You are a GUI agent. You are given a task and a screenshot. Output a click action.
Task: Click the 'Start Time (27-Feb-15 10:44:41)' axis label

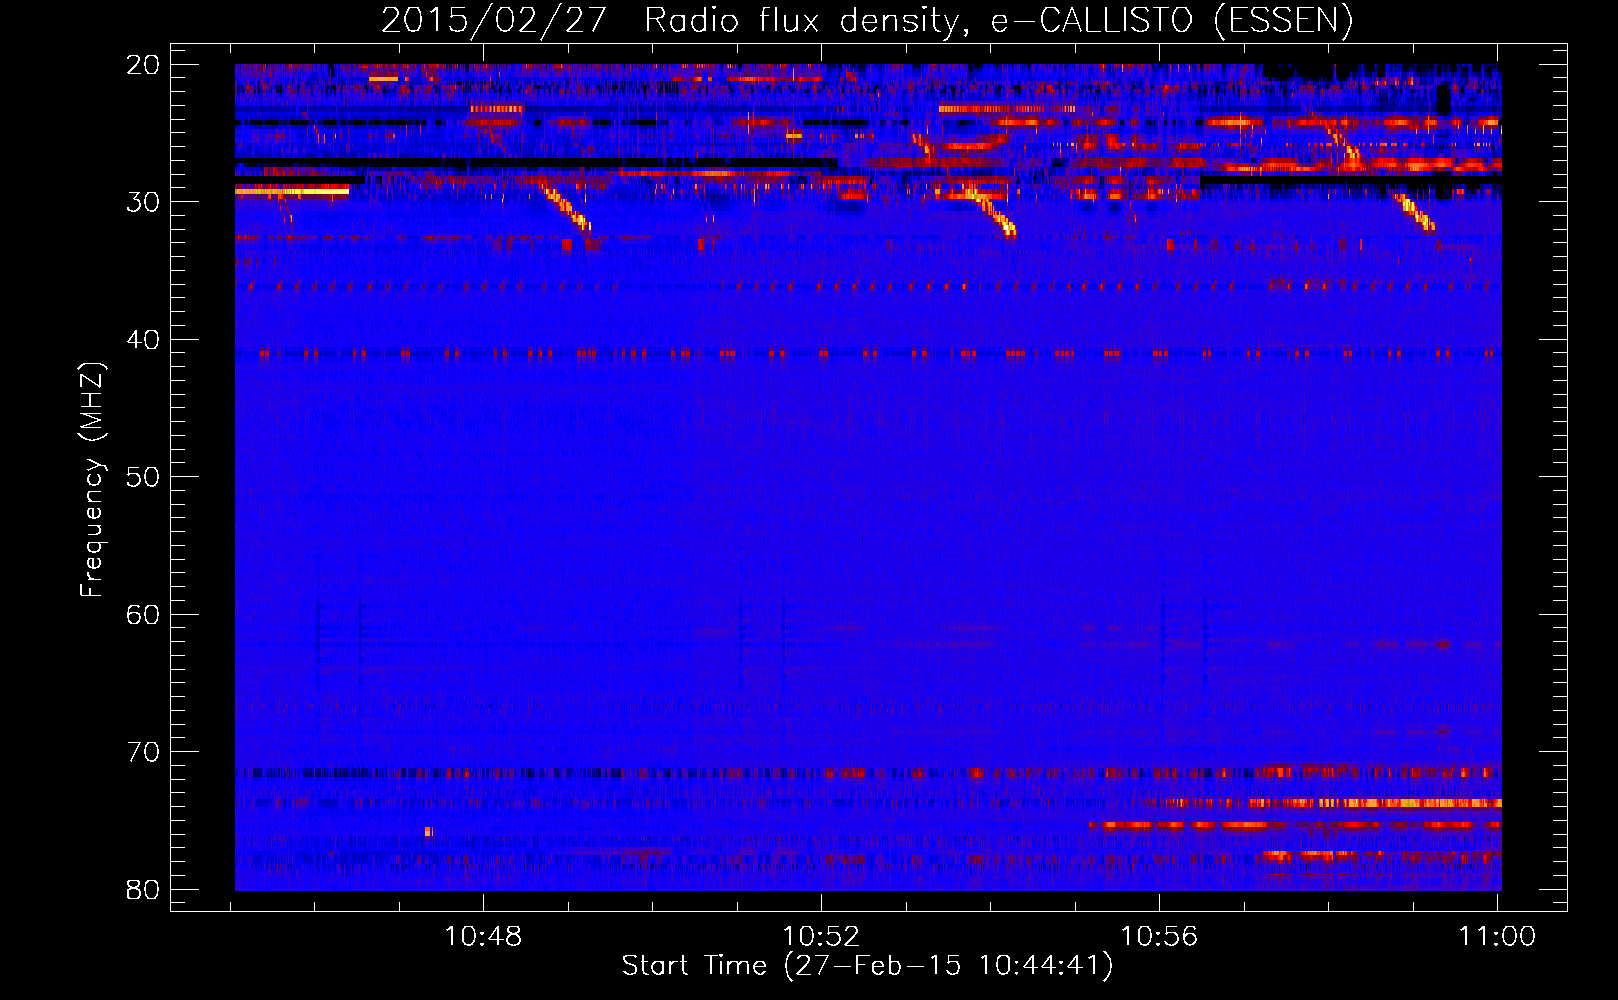tap(867, 966)
